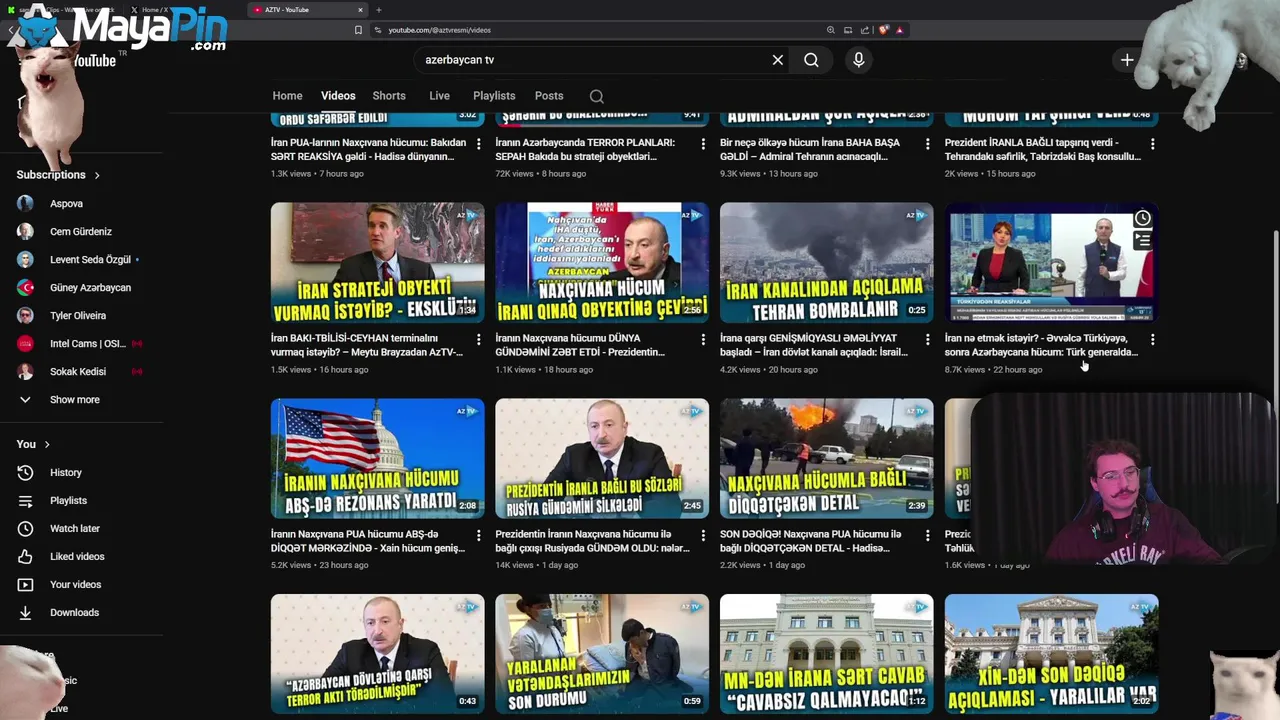The image size is (1280, 720).
Task: Expand the Subscriptions section chevron
Action: pos(97,175)
